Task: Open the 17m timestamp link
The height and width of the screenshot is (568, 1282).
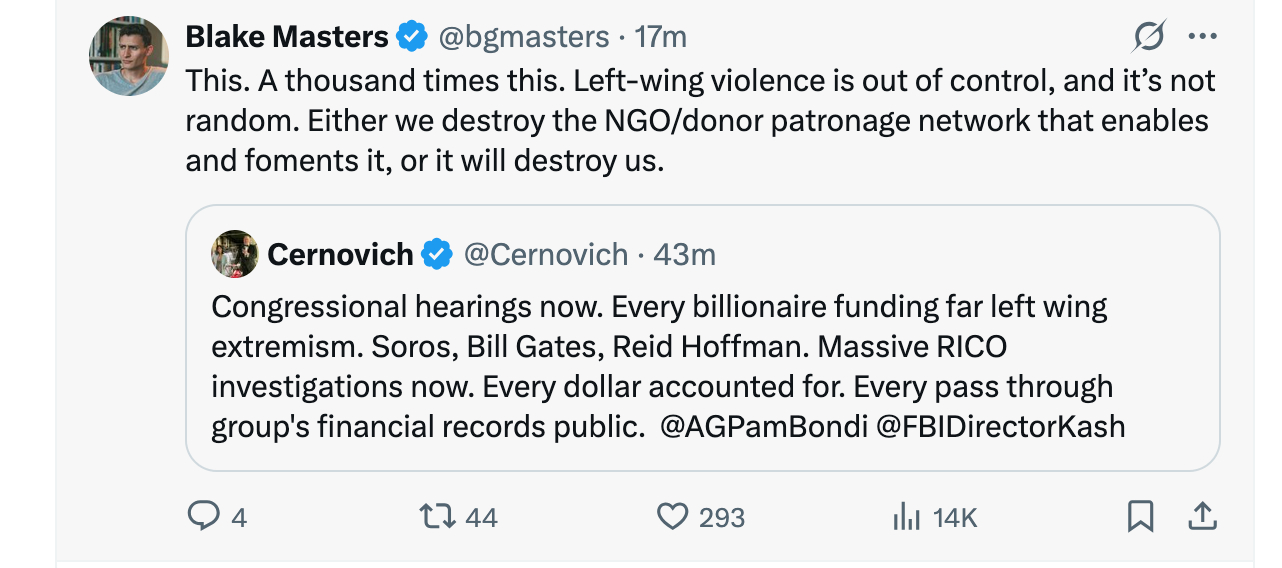Action: [661, 37]
